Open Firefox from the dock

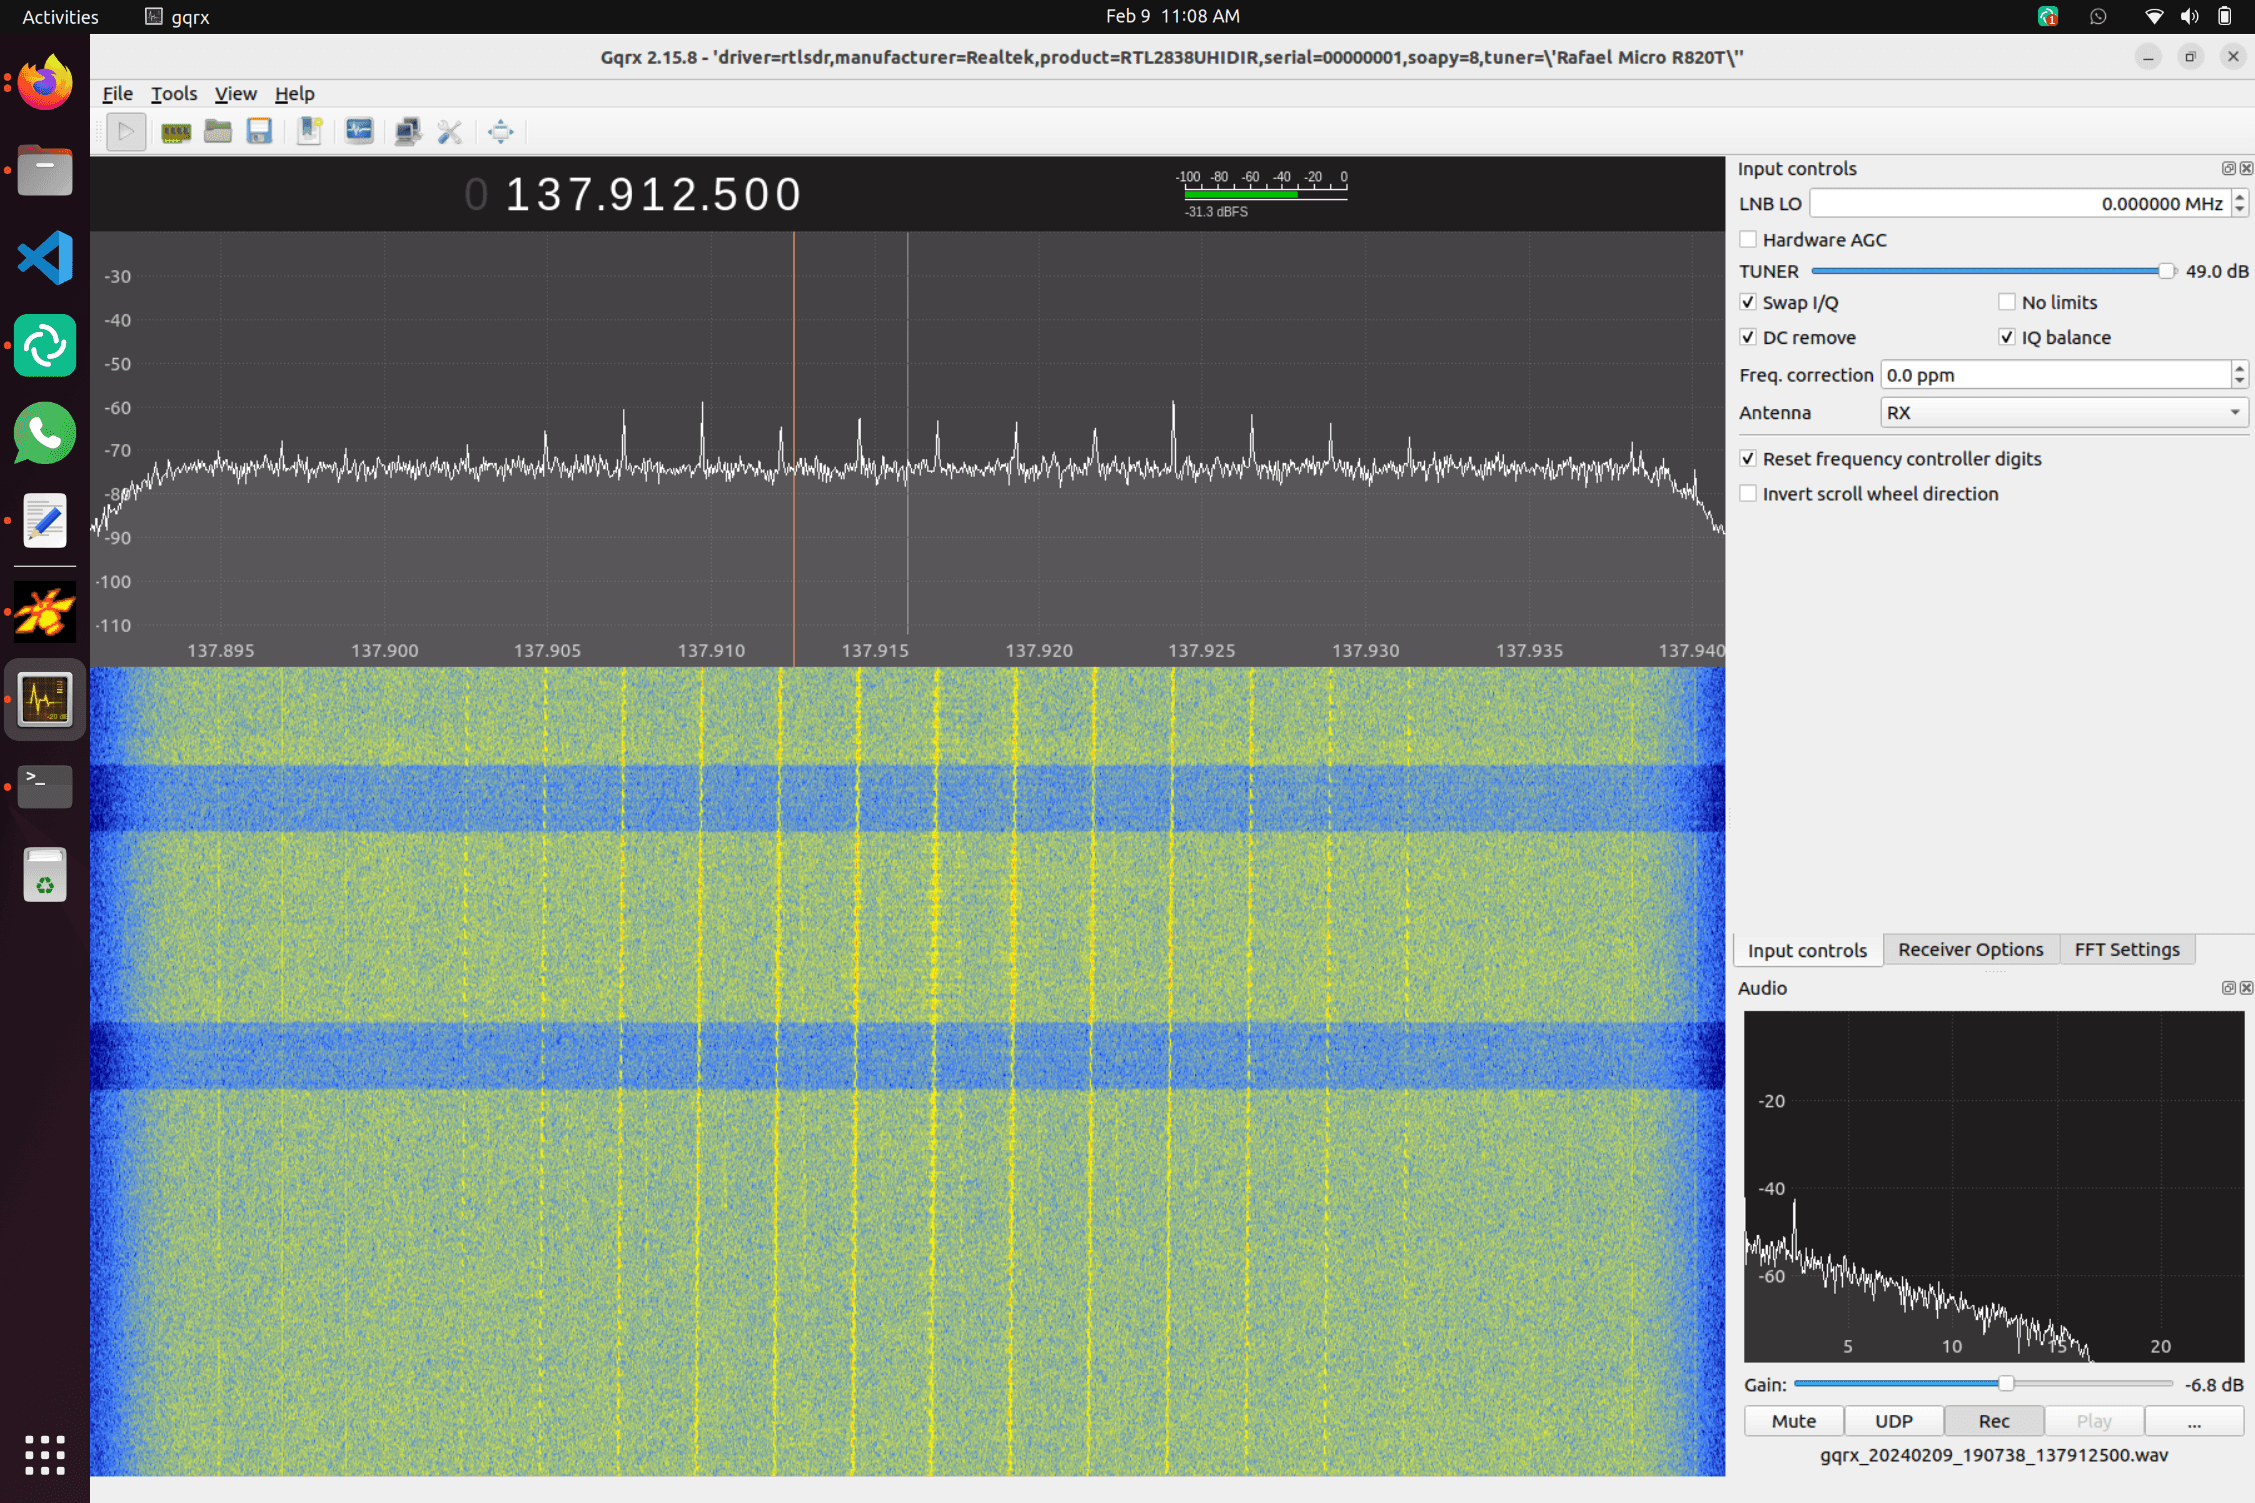point(45,83)
